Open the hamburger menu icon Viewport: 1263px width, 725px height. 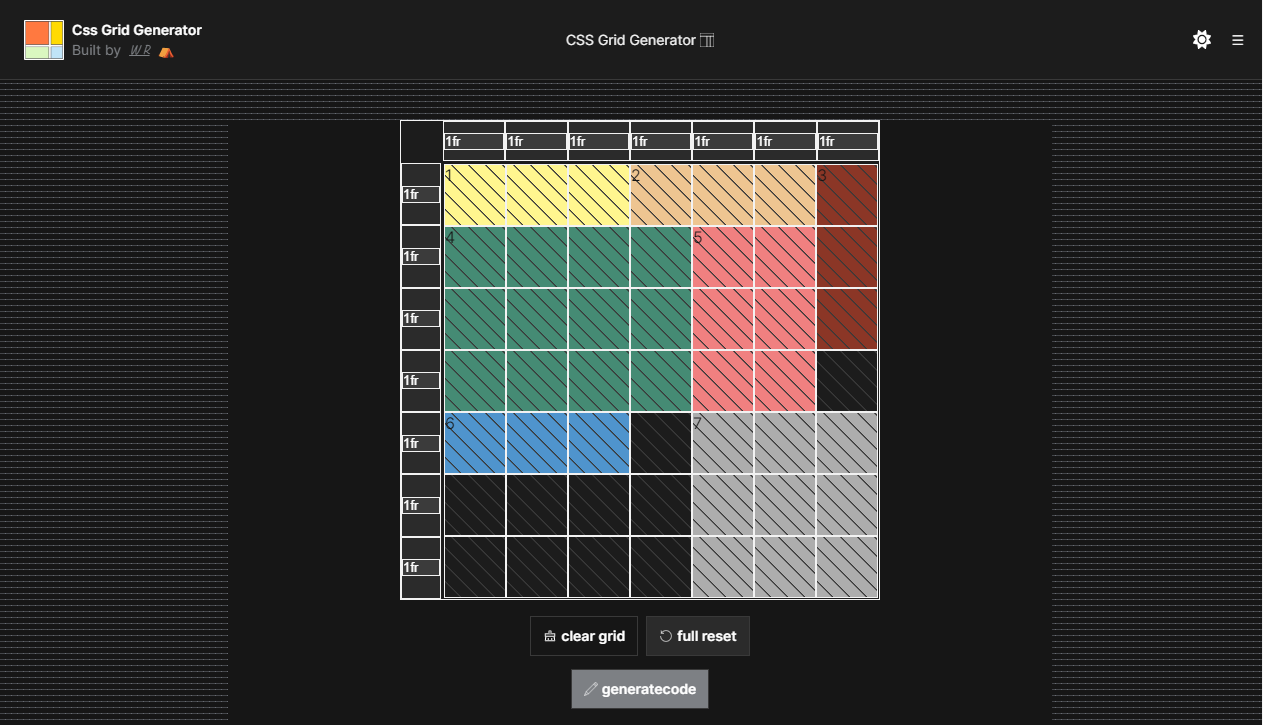click(x=1238, y=40)
